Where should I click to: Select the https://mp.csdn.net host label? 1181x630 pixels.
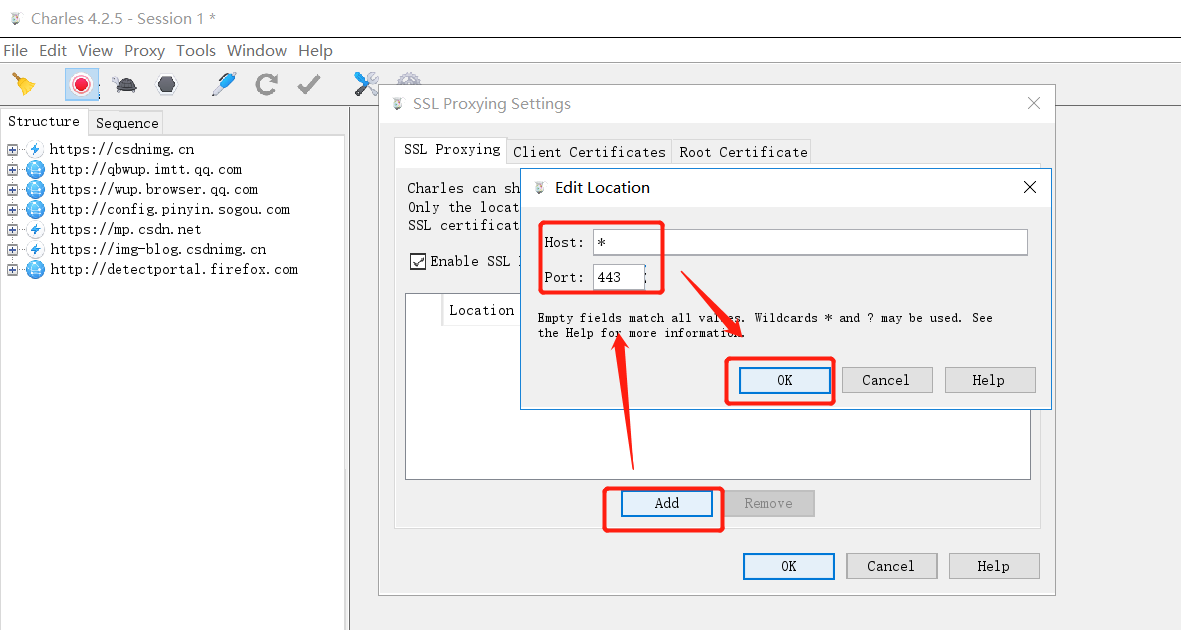(x=126, y=229)
